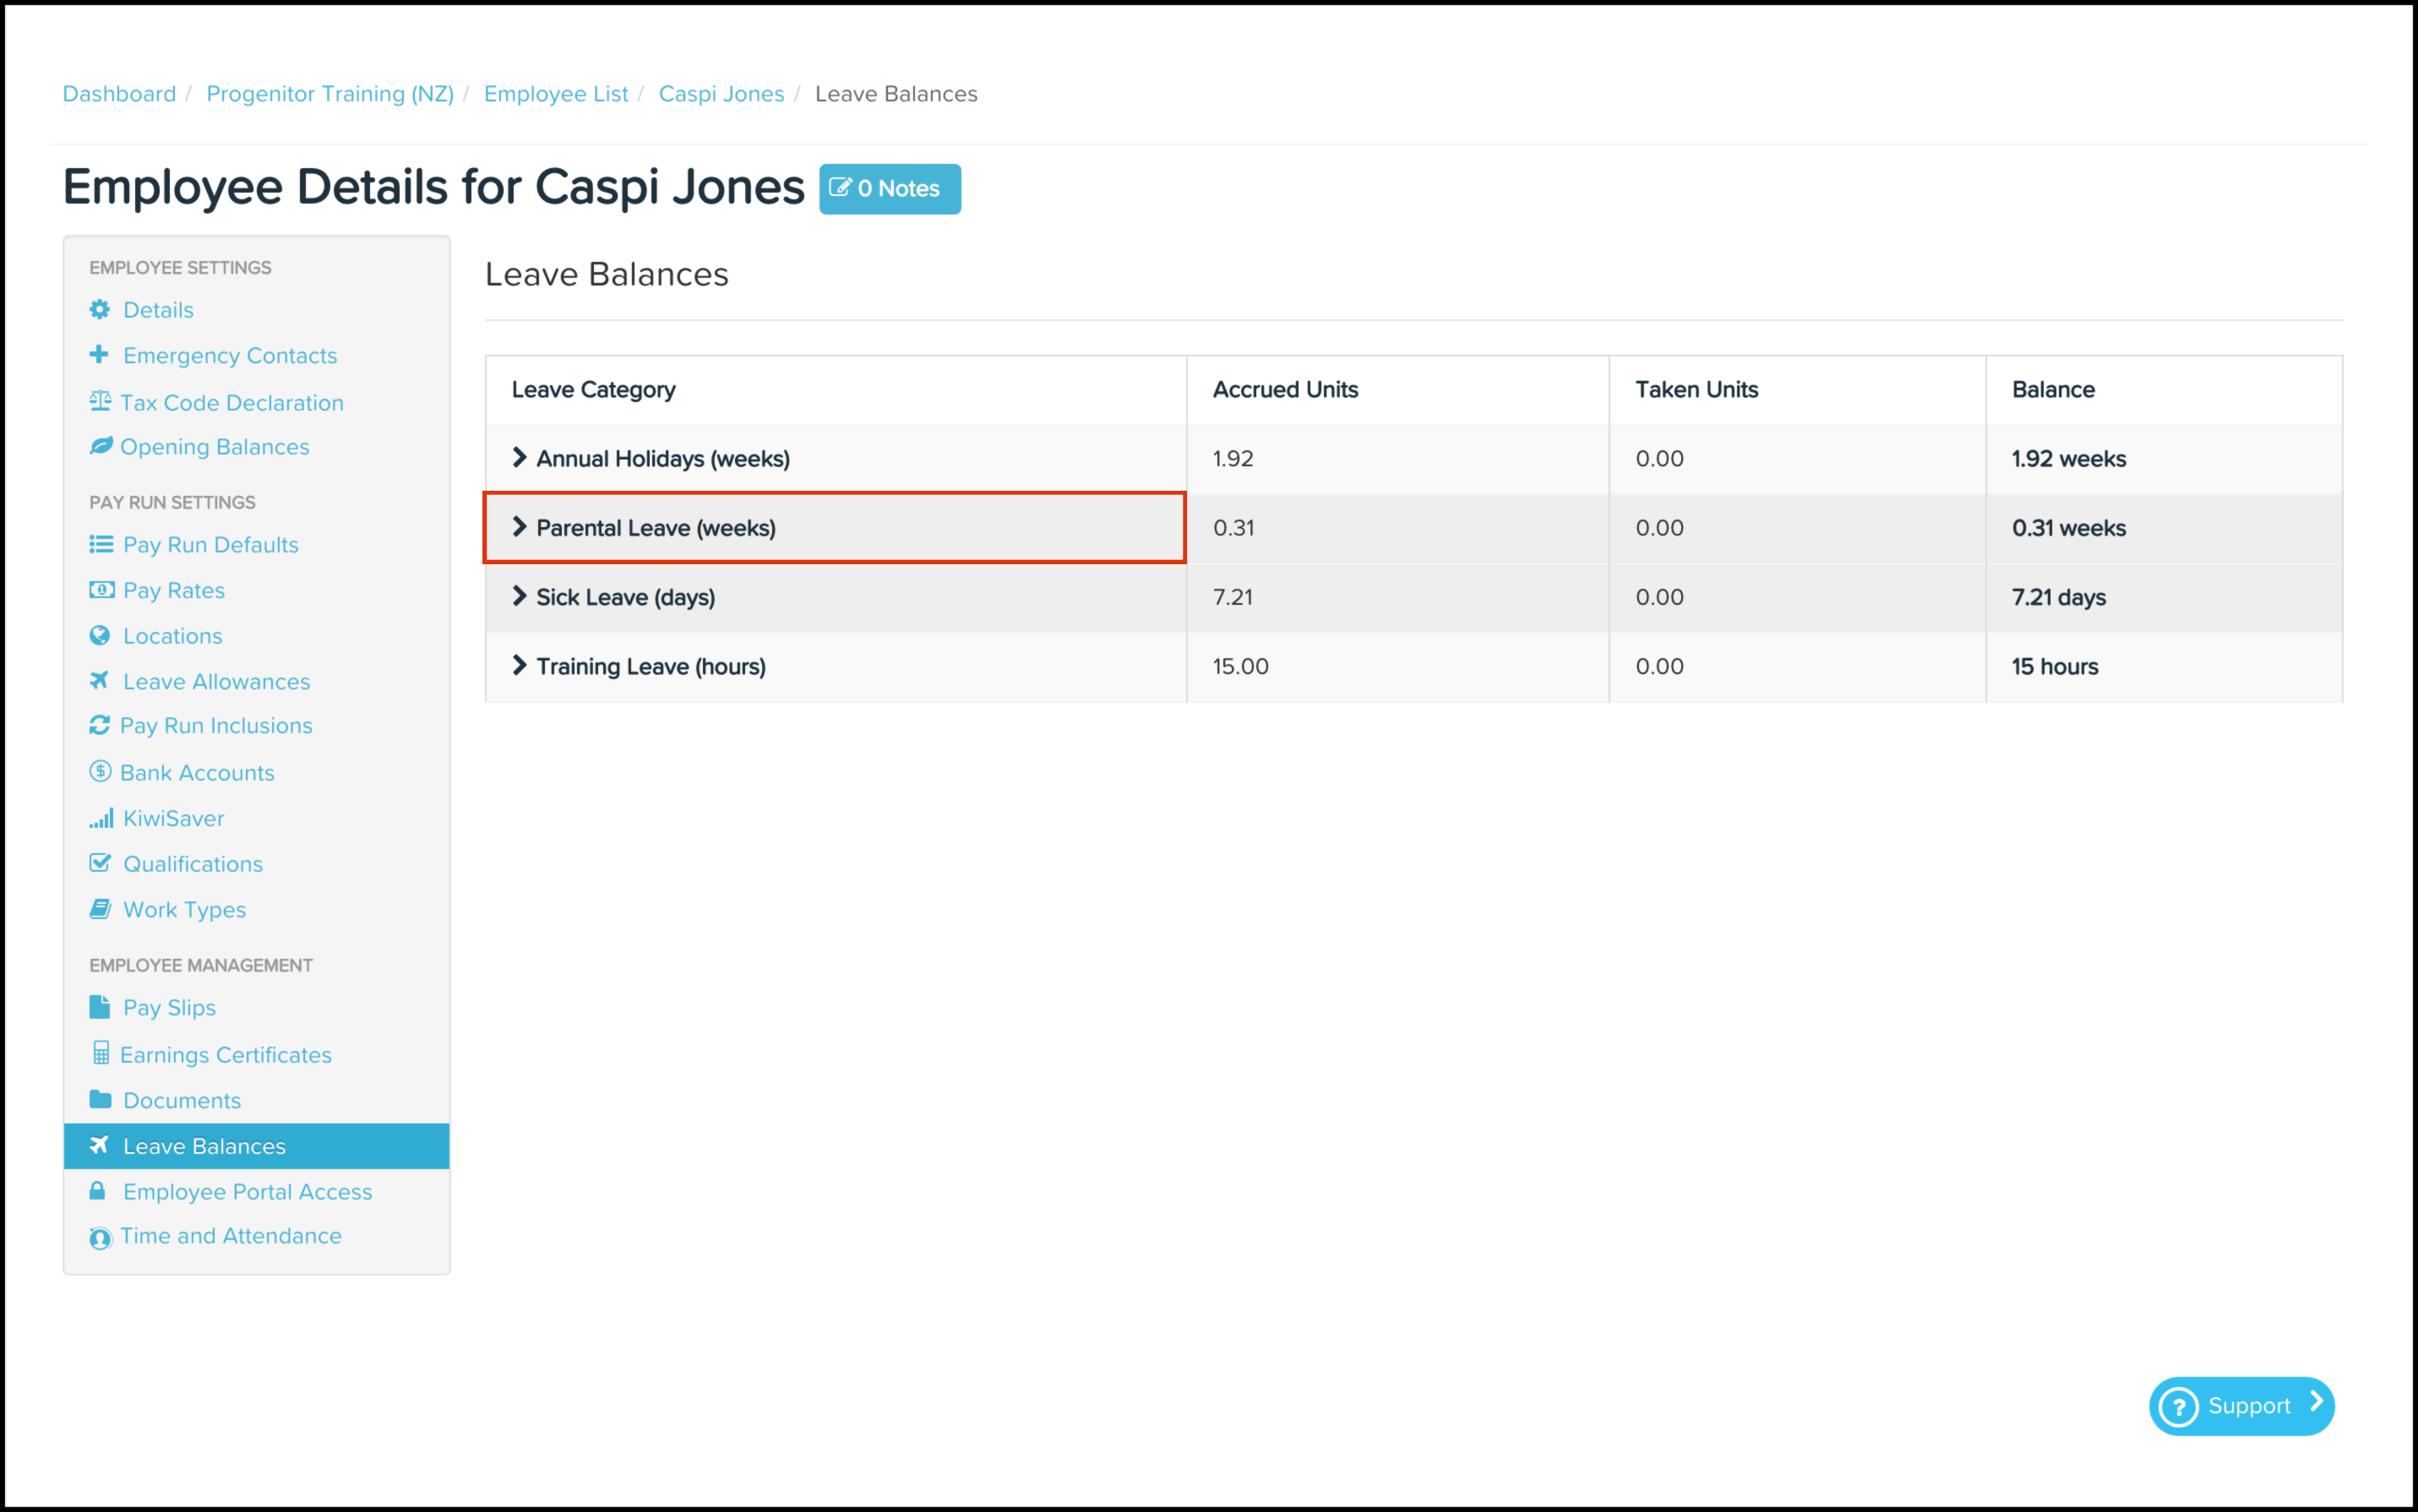Open the Employee List breadcrumb link

[x=556, y=94]
